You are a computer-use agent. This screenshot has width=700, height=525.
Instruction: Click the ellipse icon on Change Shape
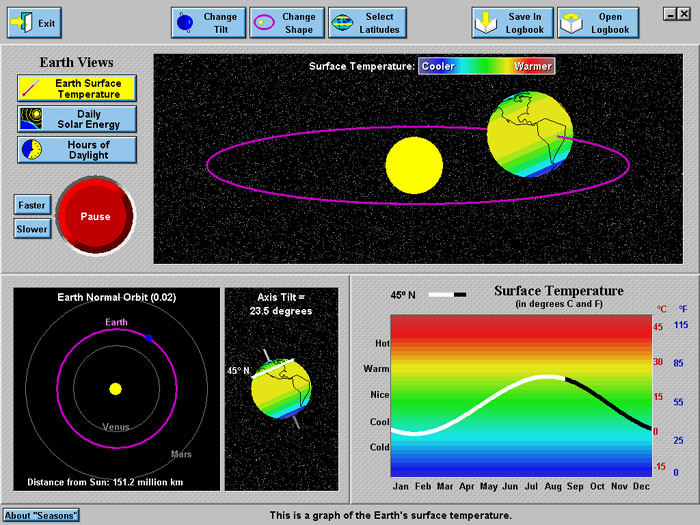(x=264, y=22)
